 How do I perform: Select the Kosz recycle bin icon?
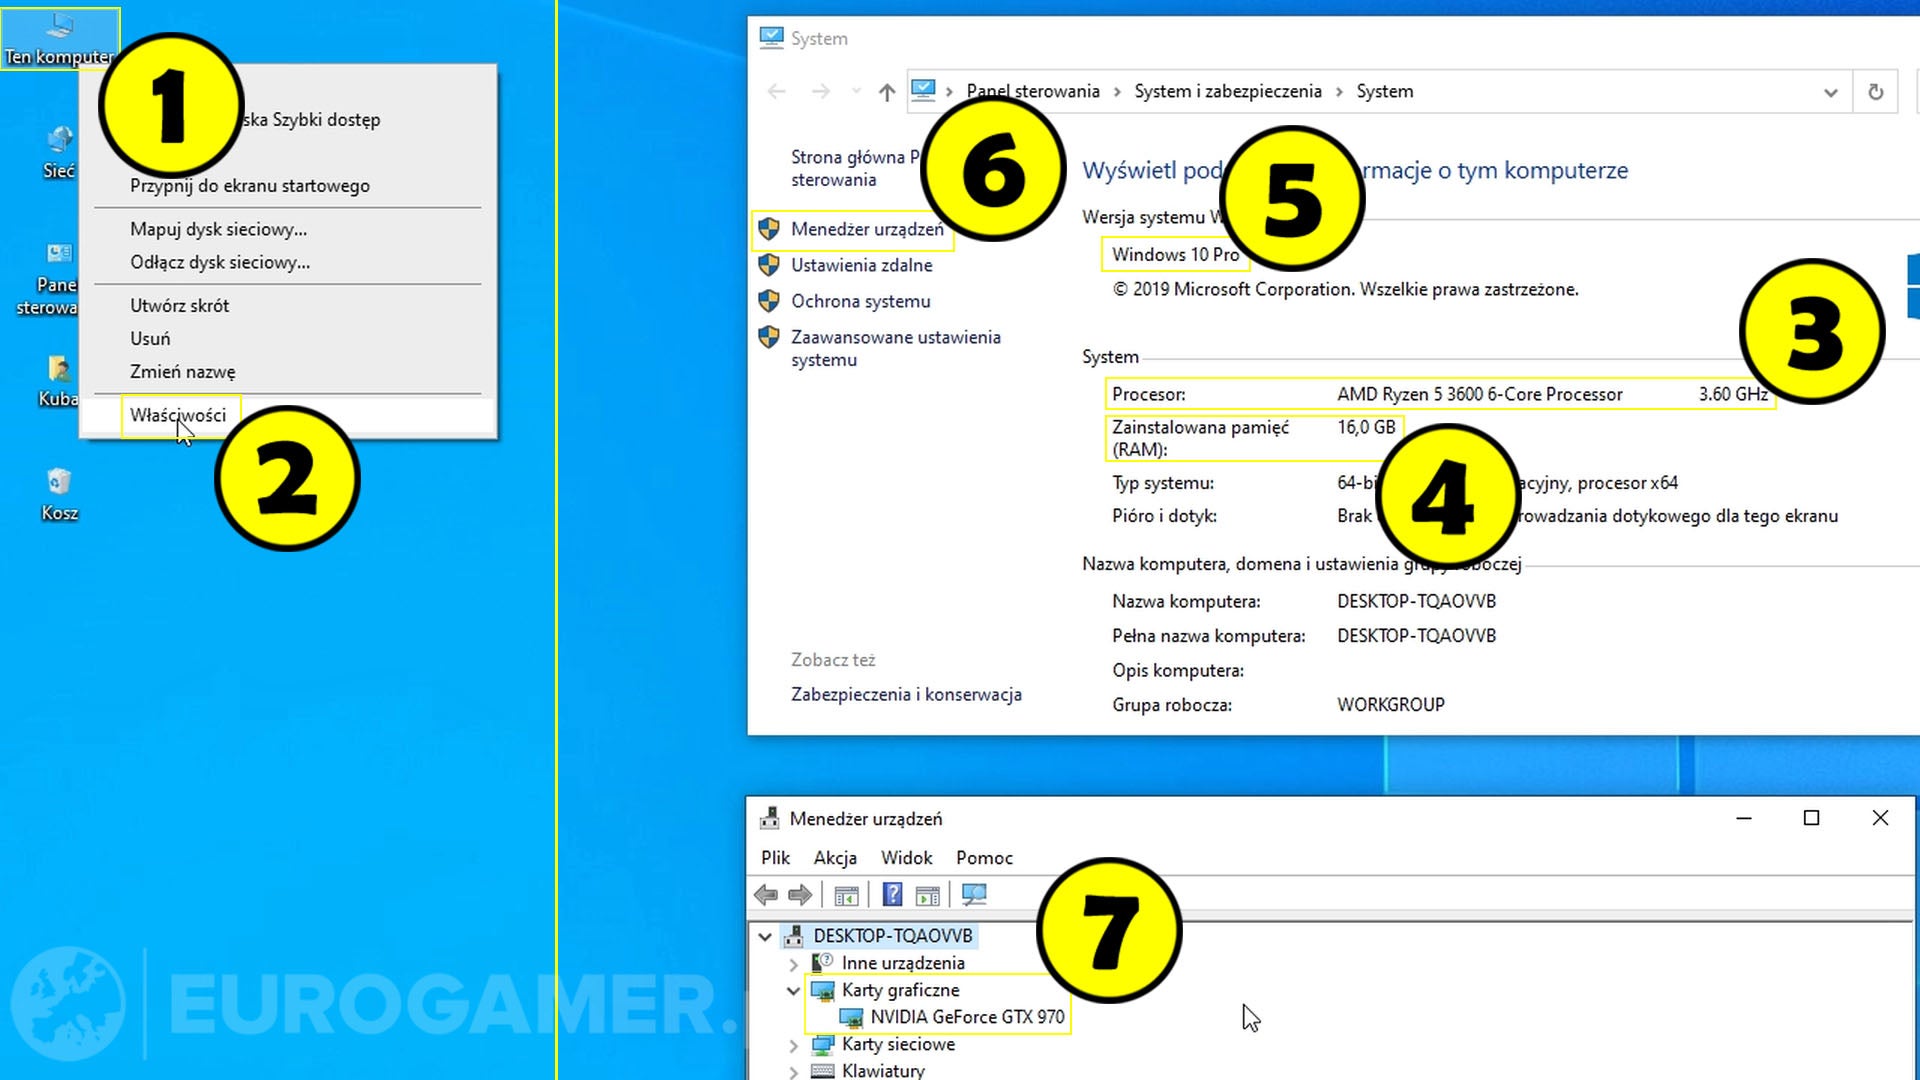pyautogui.click(x=59, y=495)
